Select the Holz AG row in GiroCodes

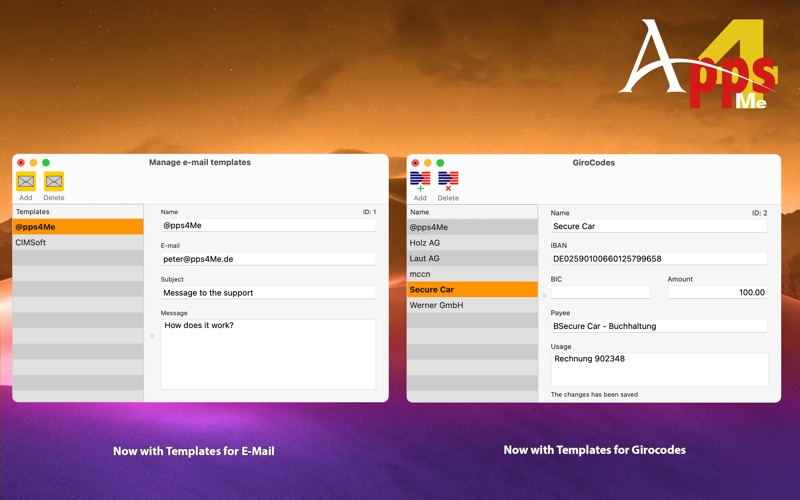point(472,243)
